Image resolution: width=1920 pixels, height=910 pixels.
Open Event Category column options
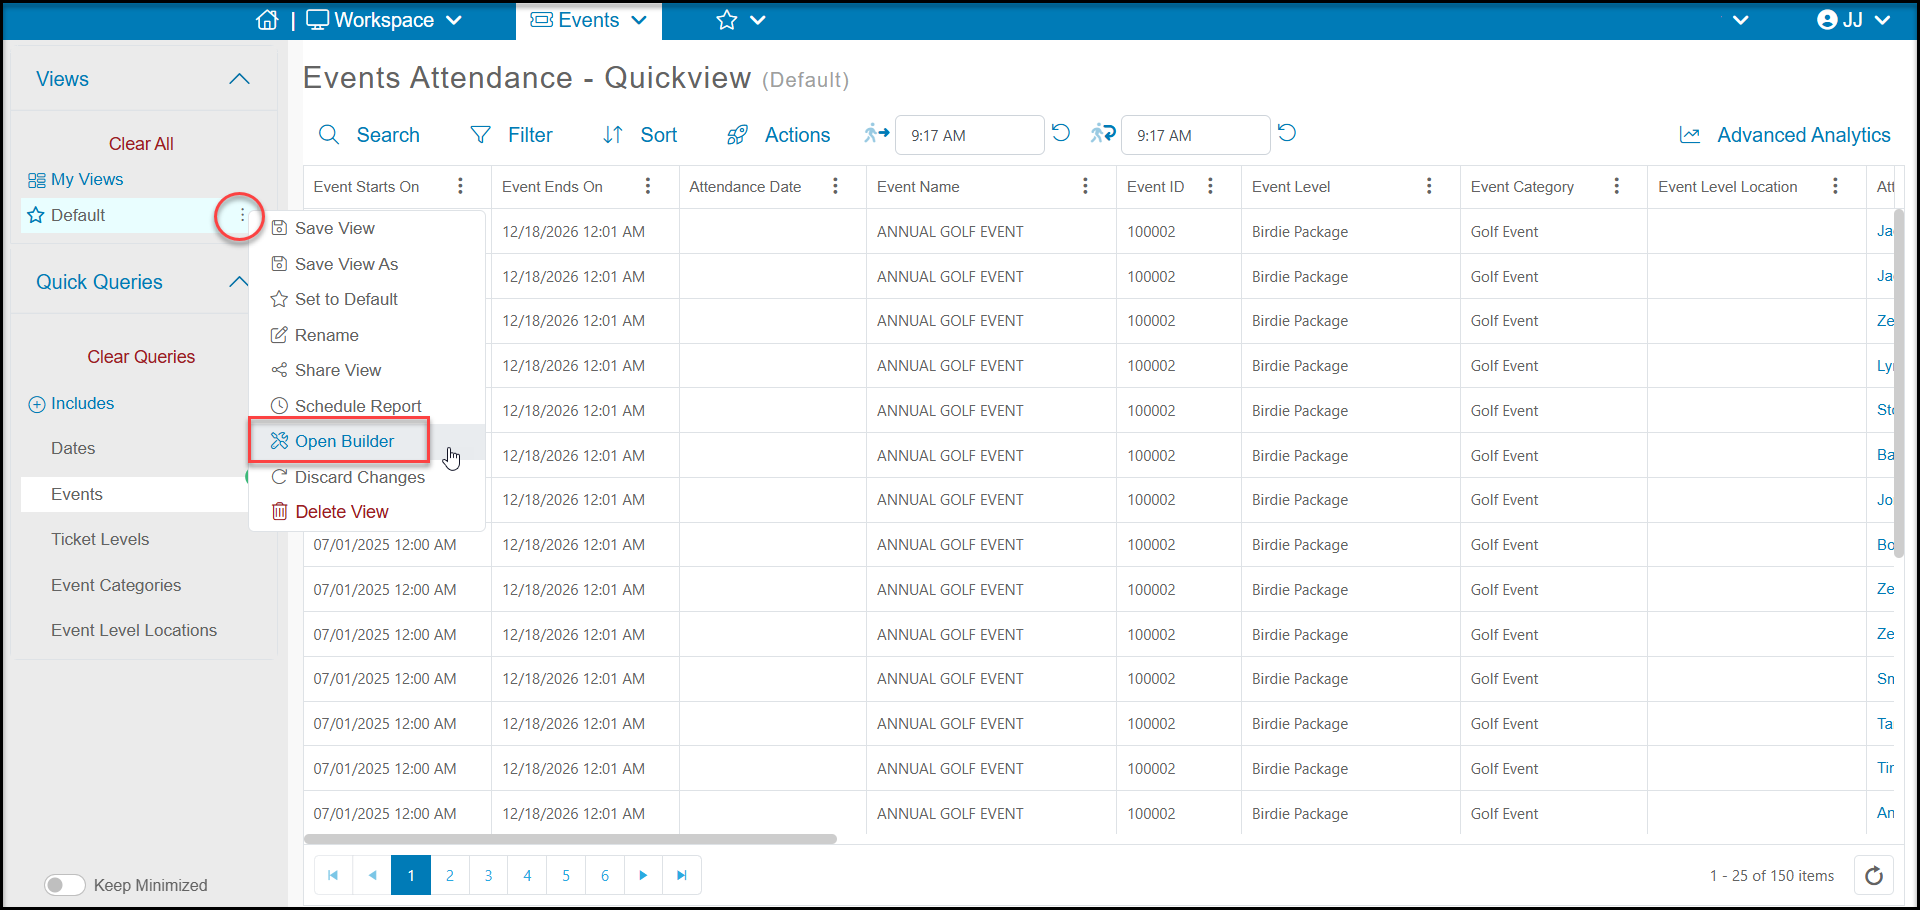[x=1617, y=186]
